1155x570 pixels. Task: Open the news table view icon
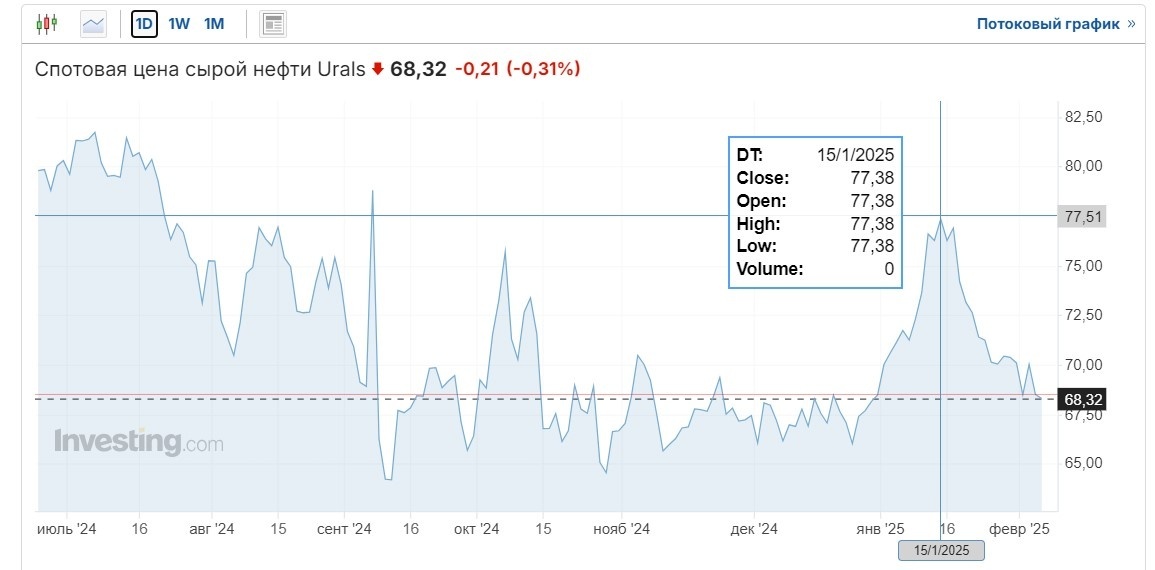(273, 24)
